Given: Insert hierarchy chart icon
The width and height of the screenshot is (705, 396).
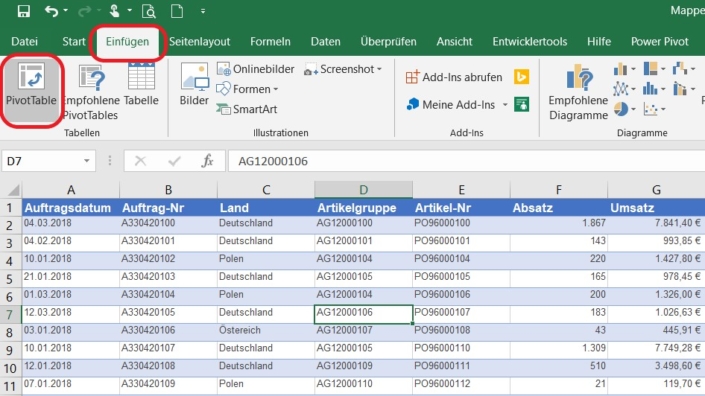Looking at the screenshot, I should (654, 69).
